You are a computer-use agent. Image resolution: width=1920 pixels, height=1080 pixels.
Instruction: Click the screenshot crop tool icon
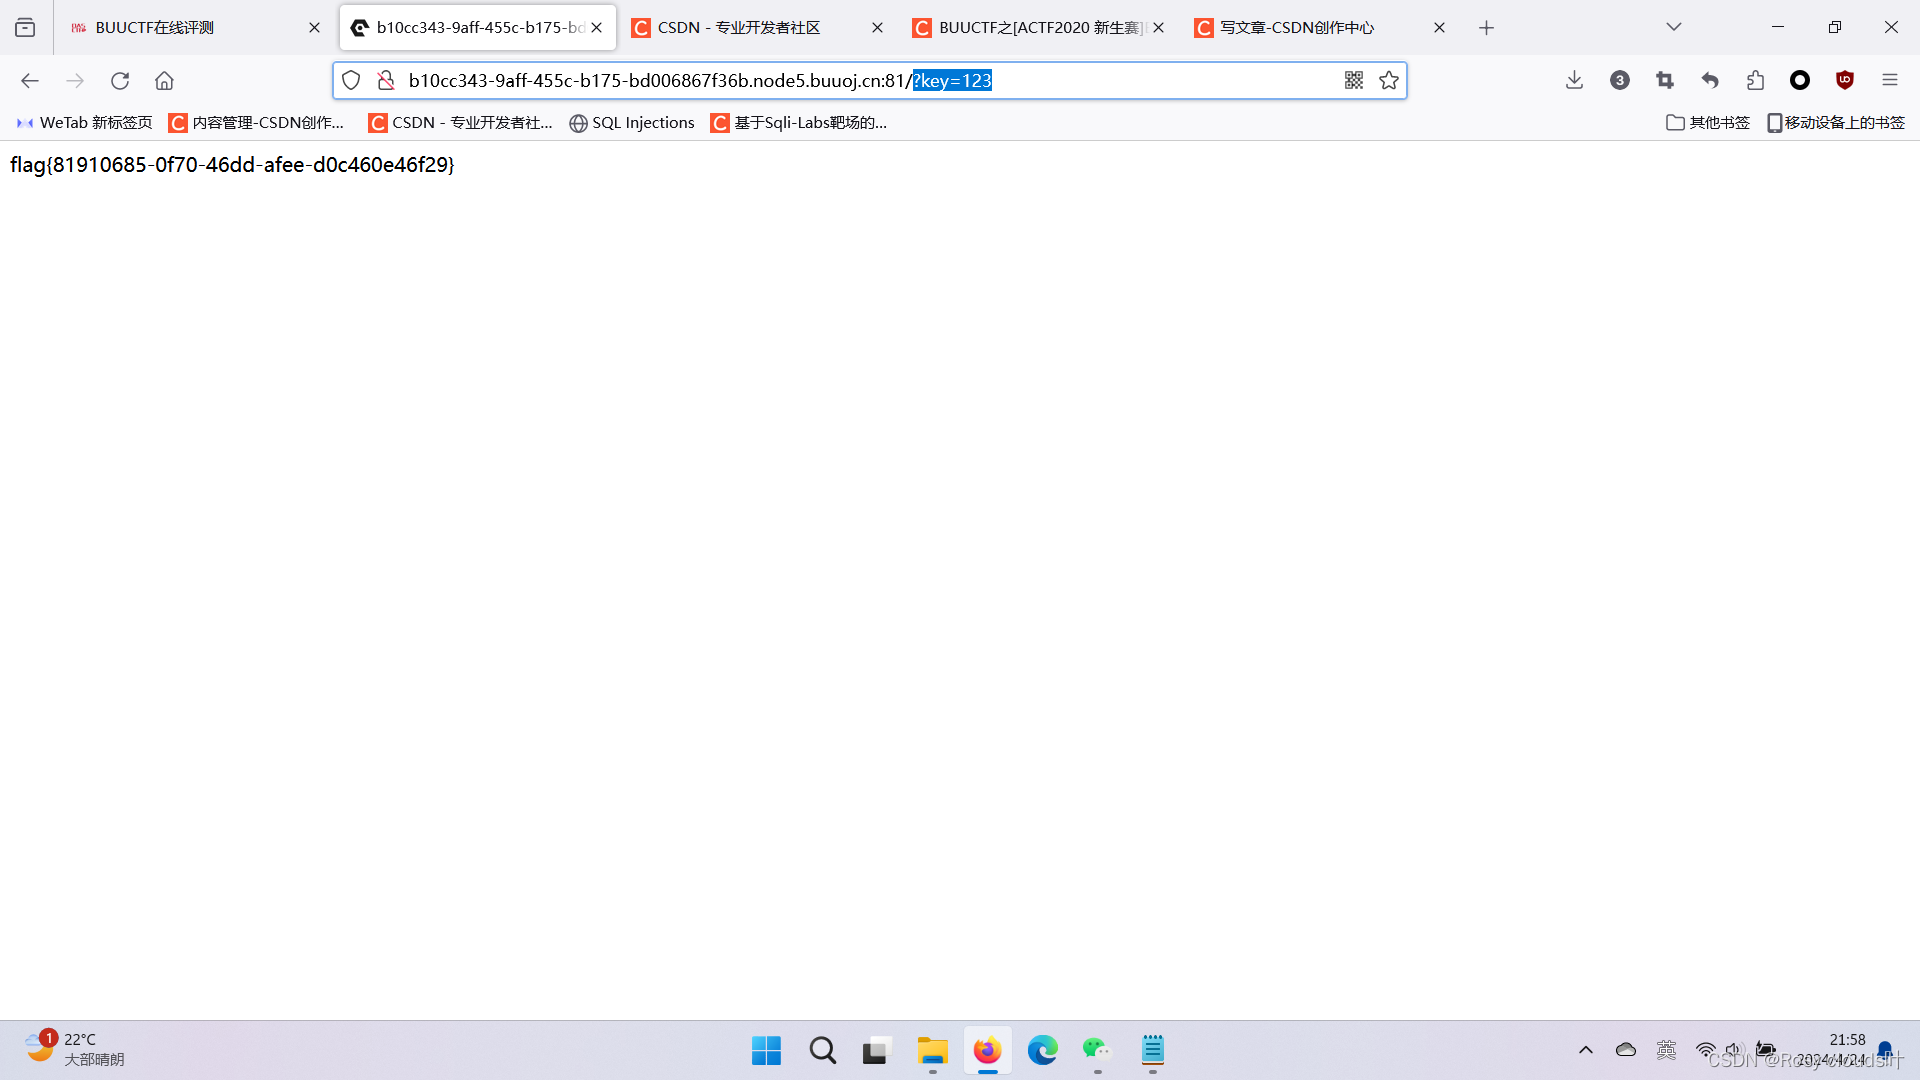(1665, 81)
